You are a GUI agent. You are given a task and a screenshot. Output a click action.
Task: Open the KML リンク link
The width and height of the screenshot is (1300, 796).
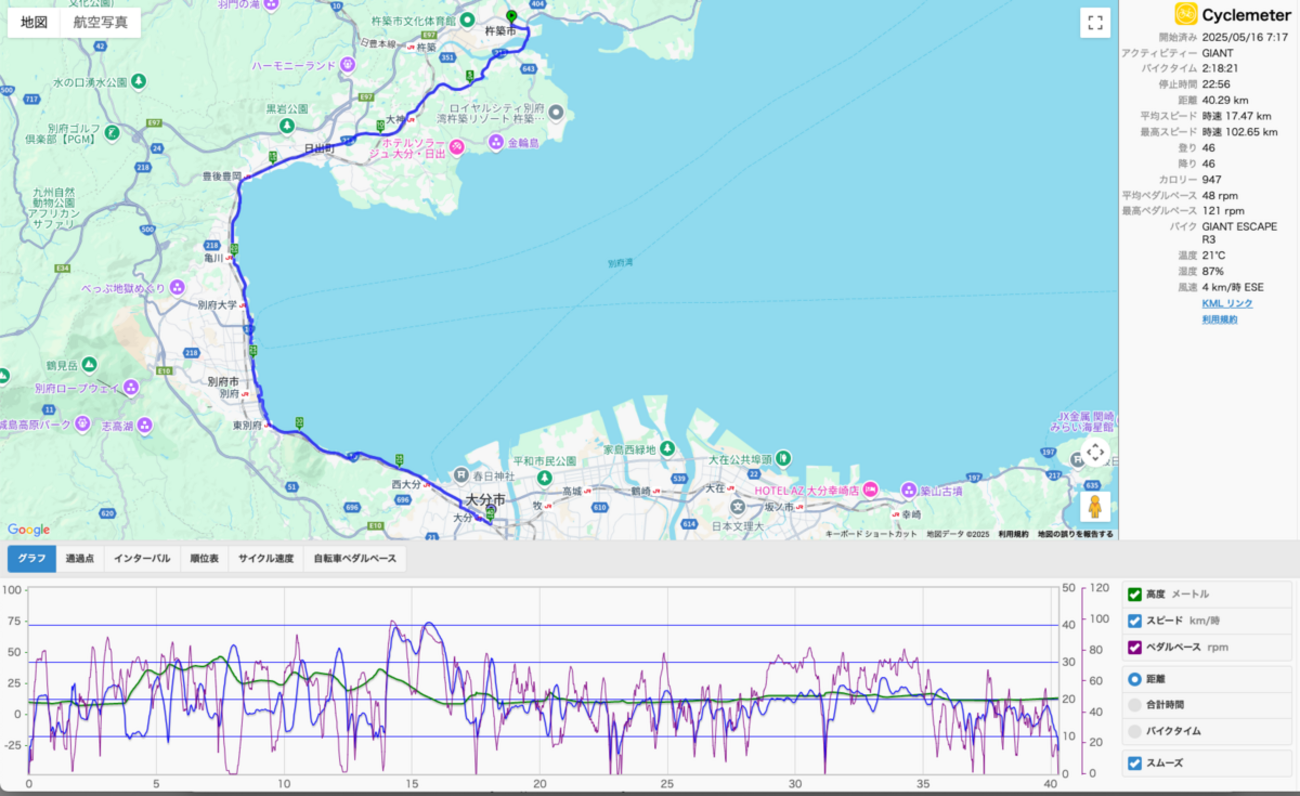[1227, 303]
